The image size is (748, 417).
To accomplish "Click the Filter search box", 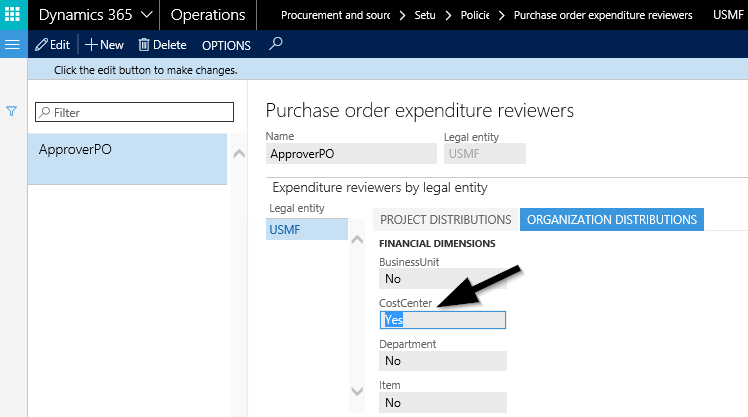I will click(x=134, y=113).
